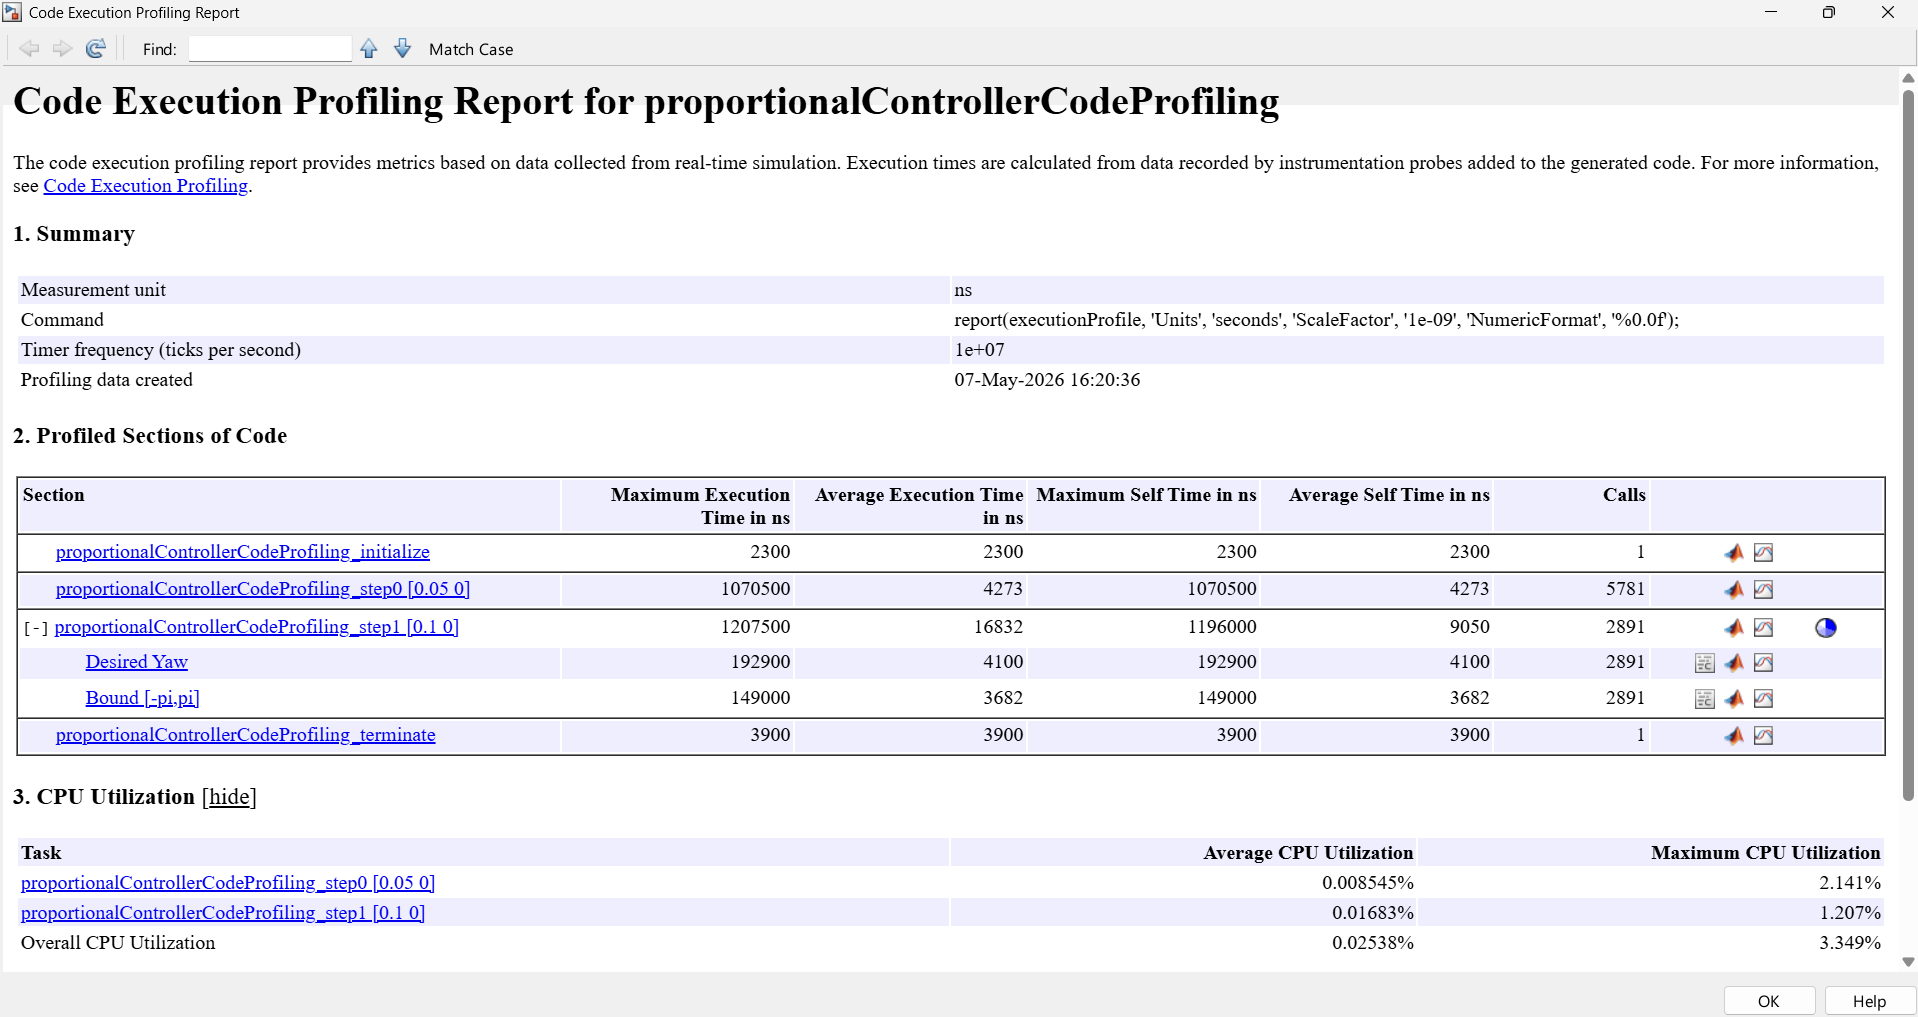Open proportionalControllerCodeProfiling_terminate section link
The height and width of the screenshot is (1017, 1918).
pos(246,735)
